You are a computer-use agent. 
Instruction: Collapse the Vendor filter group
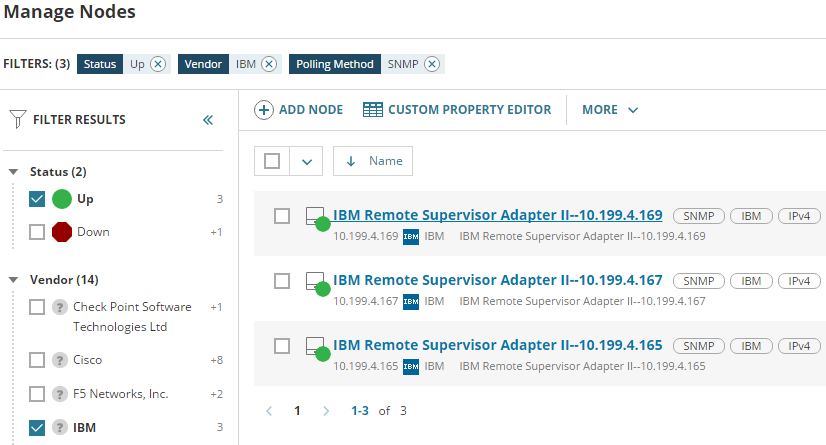(13, 280)
